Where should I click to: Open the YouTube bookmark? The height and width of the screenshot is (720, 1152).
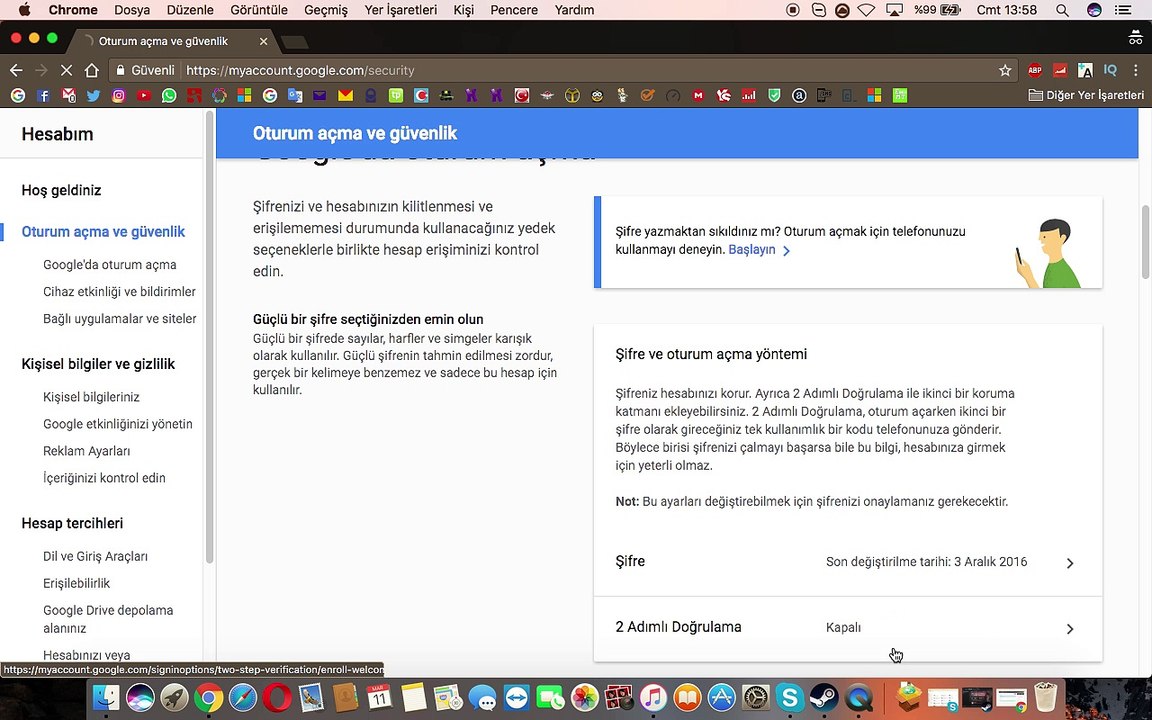pyautogui.click(x=144, y=96)
